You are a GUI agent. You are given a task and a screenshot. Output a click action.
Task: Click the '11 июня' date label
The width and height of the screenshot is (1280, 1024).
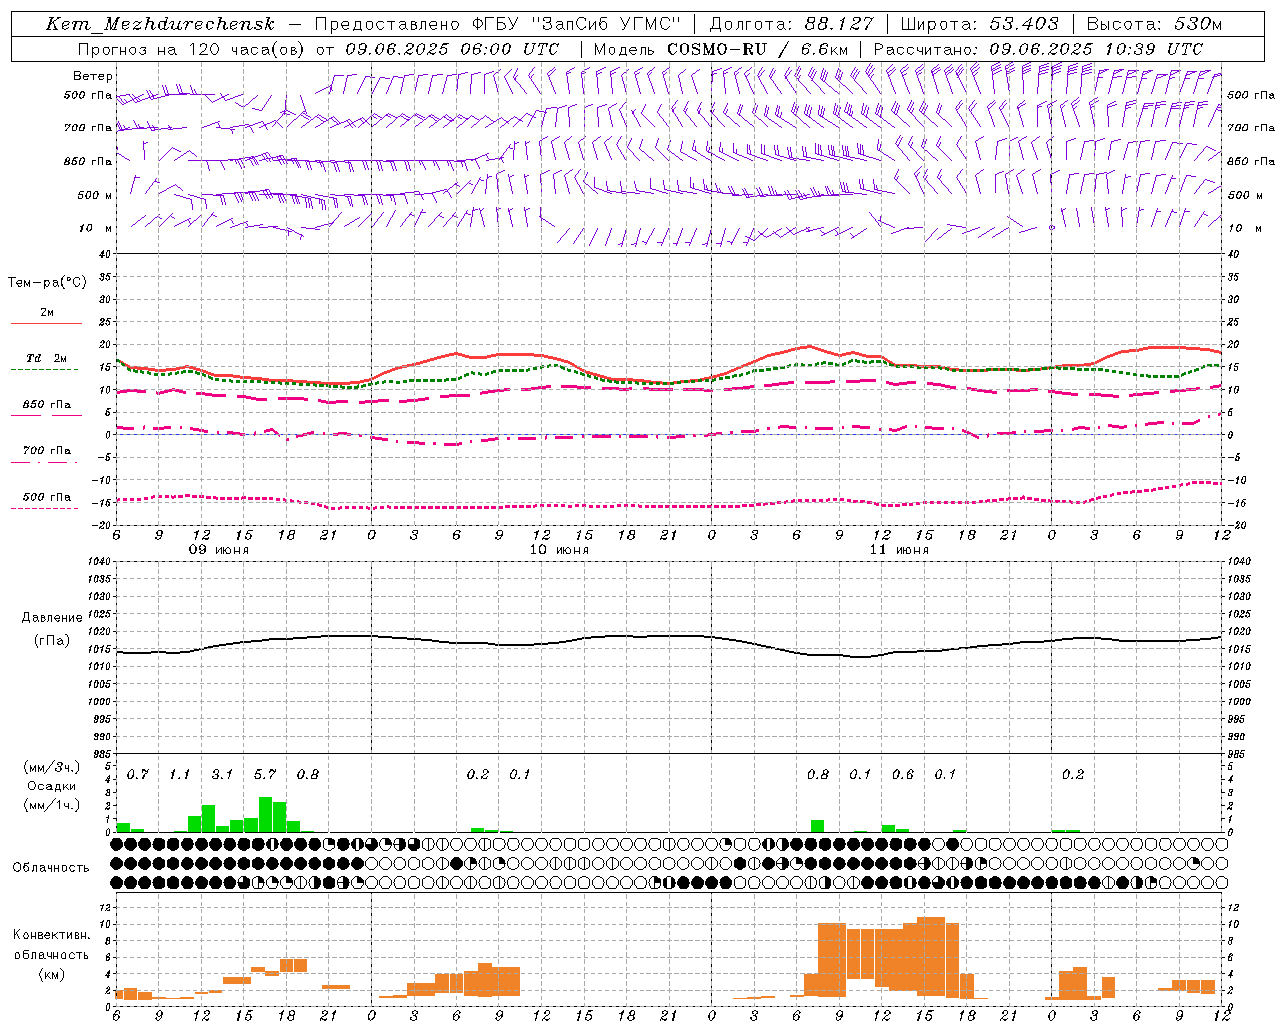[x=899, y=550]
